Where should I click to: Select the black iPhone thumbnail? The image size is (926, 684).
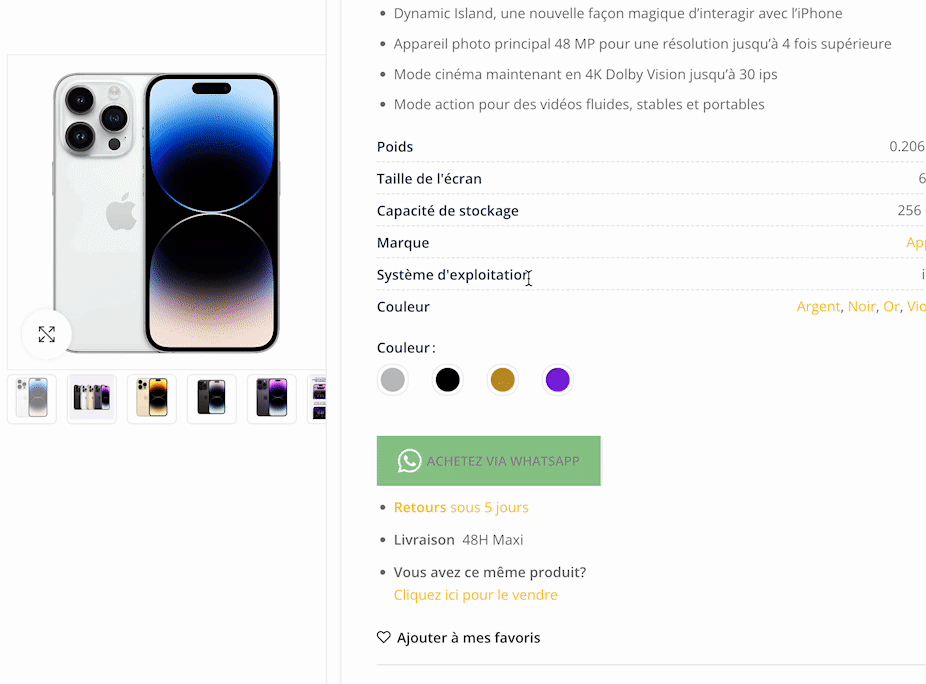click(212, 398)
